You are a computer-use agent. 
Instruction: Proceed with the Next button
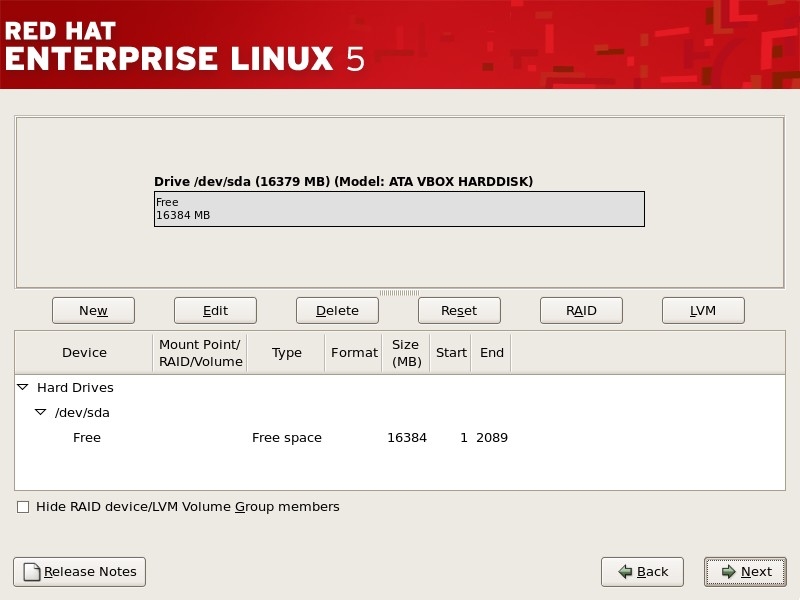click(x=745, y=571)
